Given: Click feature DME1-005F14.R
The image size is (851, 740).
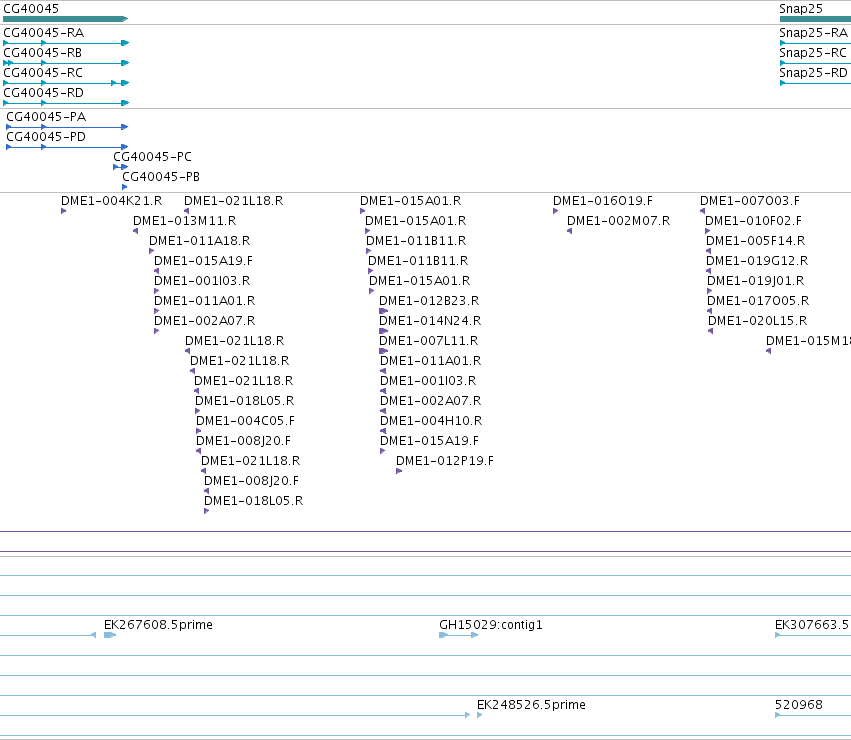Looking at the screenshot, I should coord(755,241).
